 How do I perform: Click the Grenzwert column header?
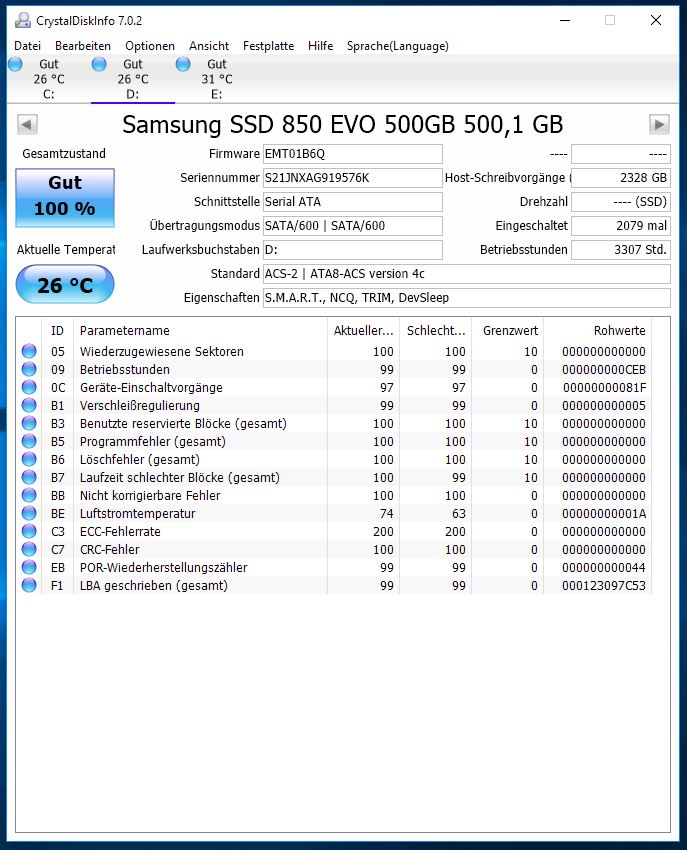click(508, 331)
